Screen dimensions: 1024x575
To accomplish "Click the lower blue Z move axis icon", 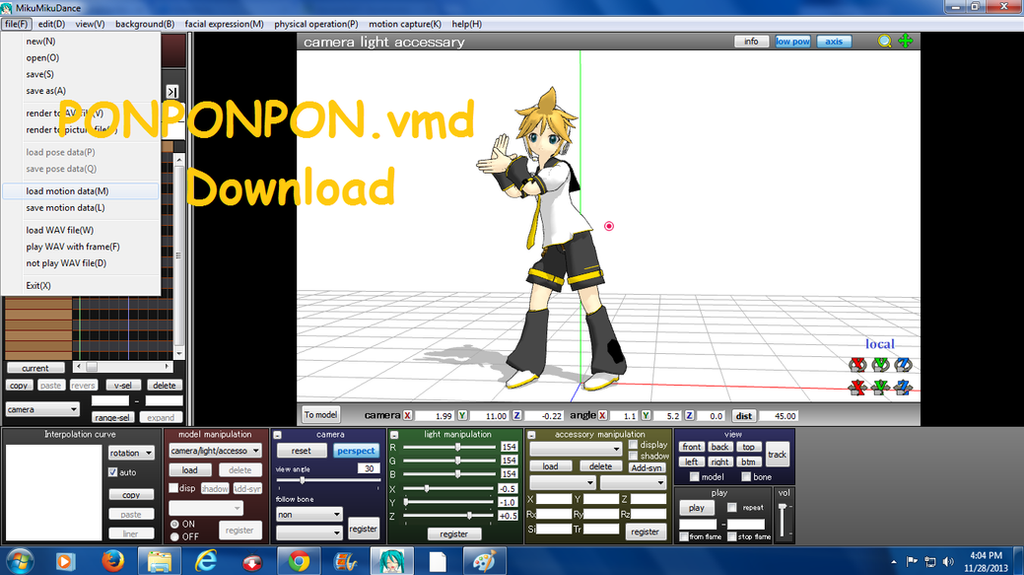I will tap(903, 387).
